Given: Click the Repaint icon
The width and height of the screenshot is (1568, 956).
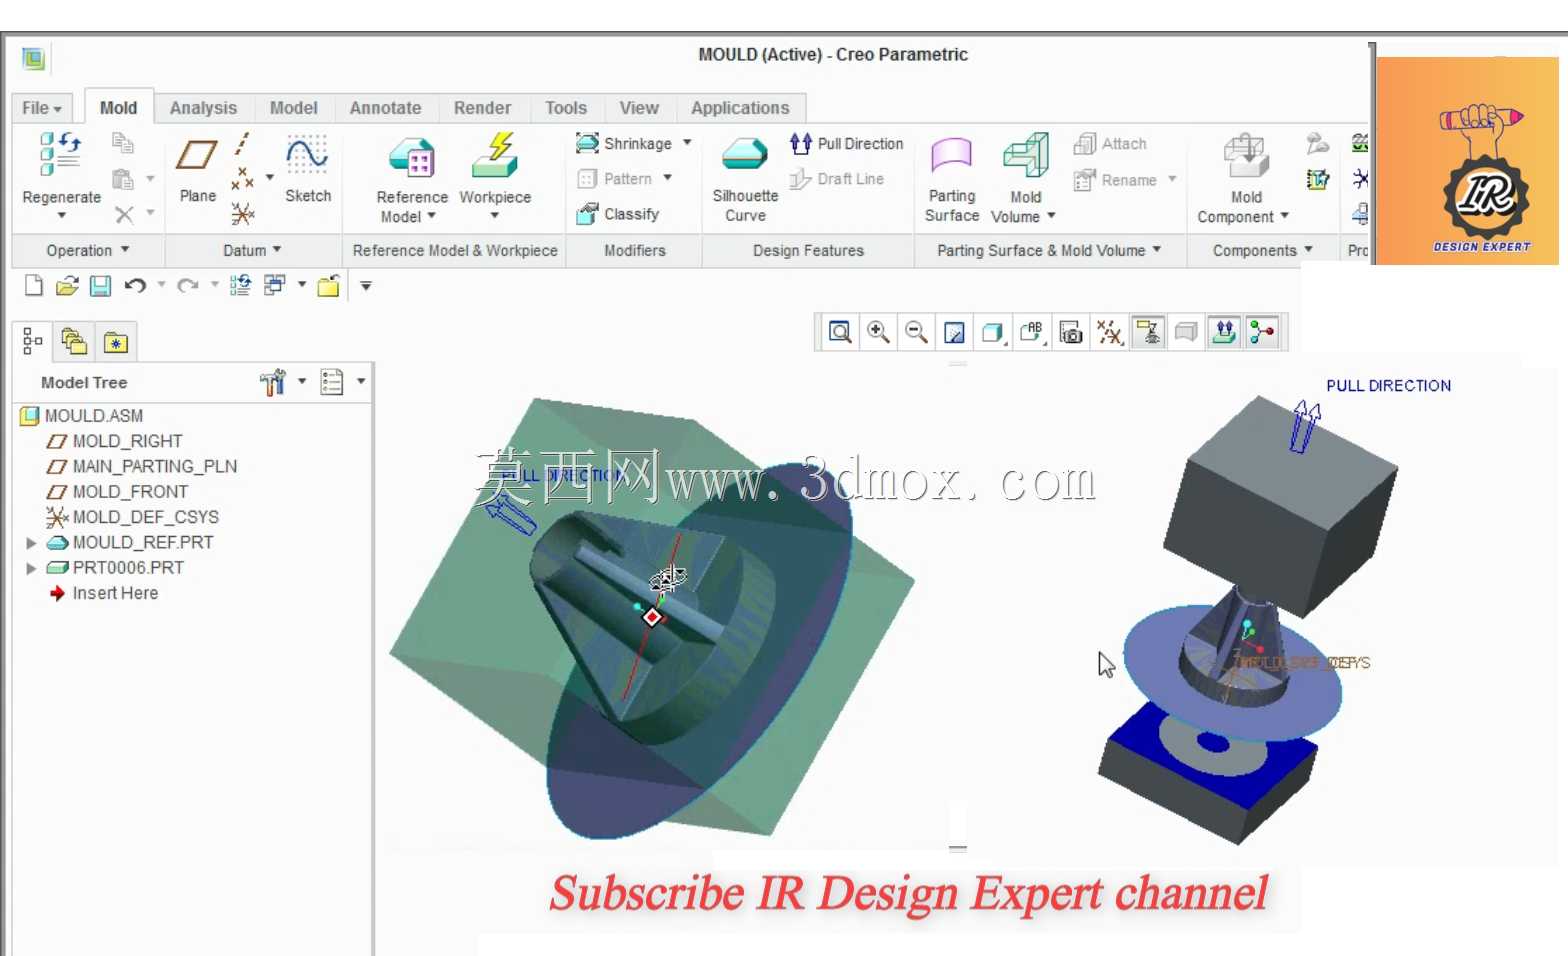Looking at the screenshot, I should click(x=954, y=332).
